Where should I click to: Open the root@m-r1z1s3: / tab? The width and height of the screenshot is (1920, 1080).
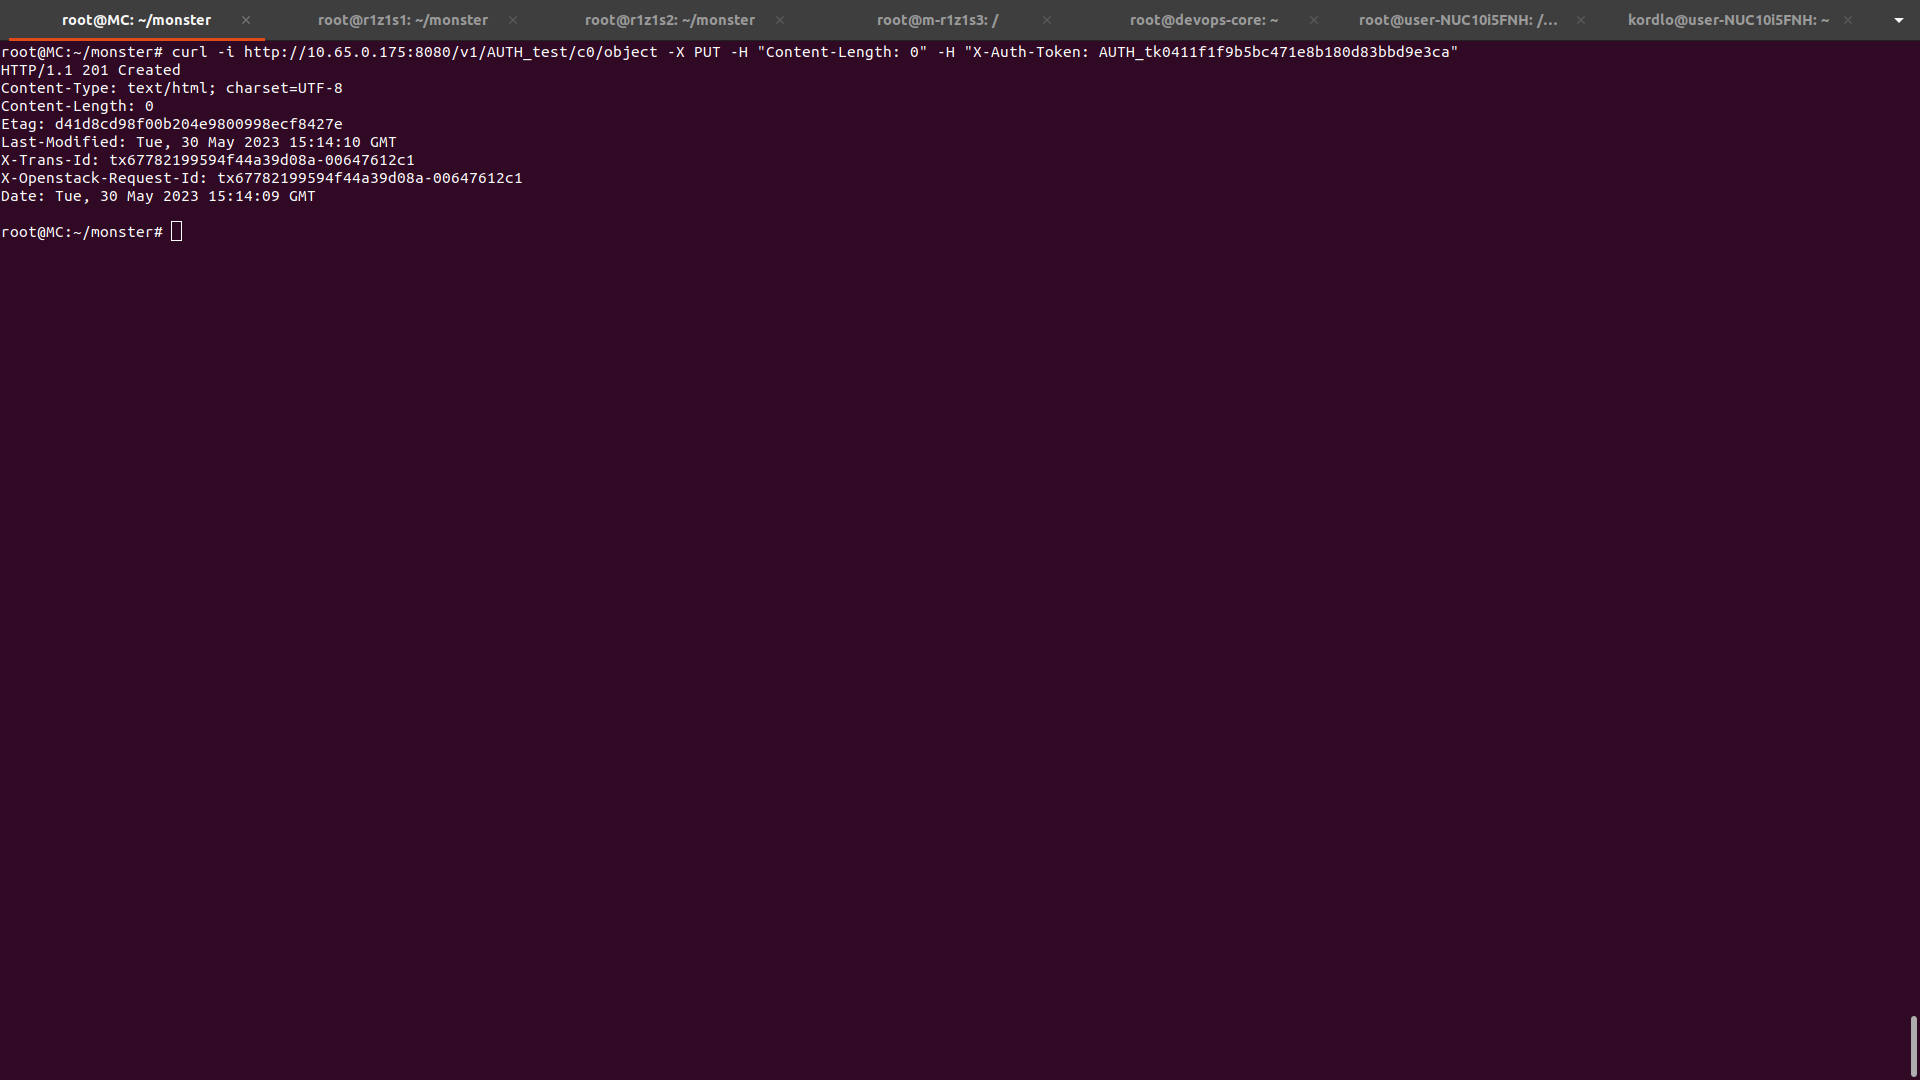937,20
